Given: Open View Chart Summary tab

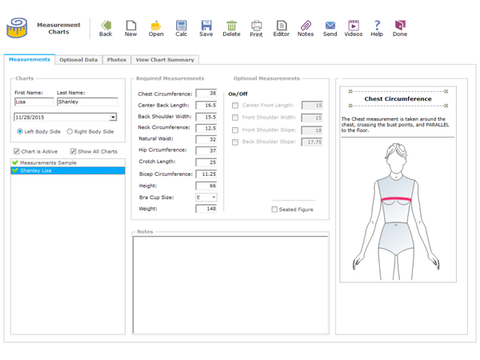Looking at the screenshot, I should click(165, 60).
